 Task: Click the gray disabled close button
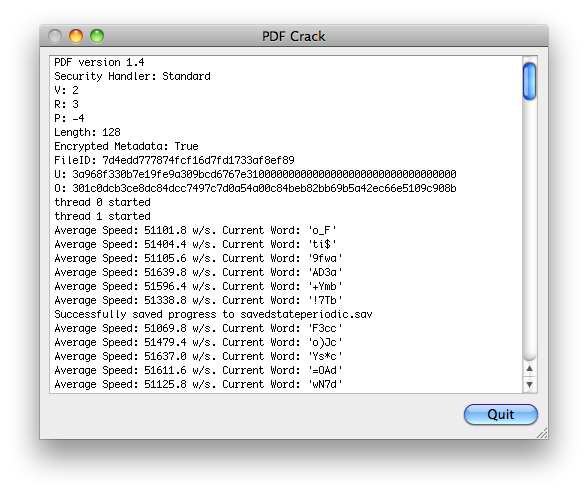click(55, 36)
